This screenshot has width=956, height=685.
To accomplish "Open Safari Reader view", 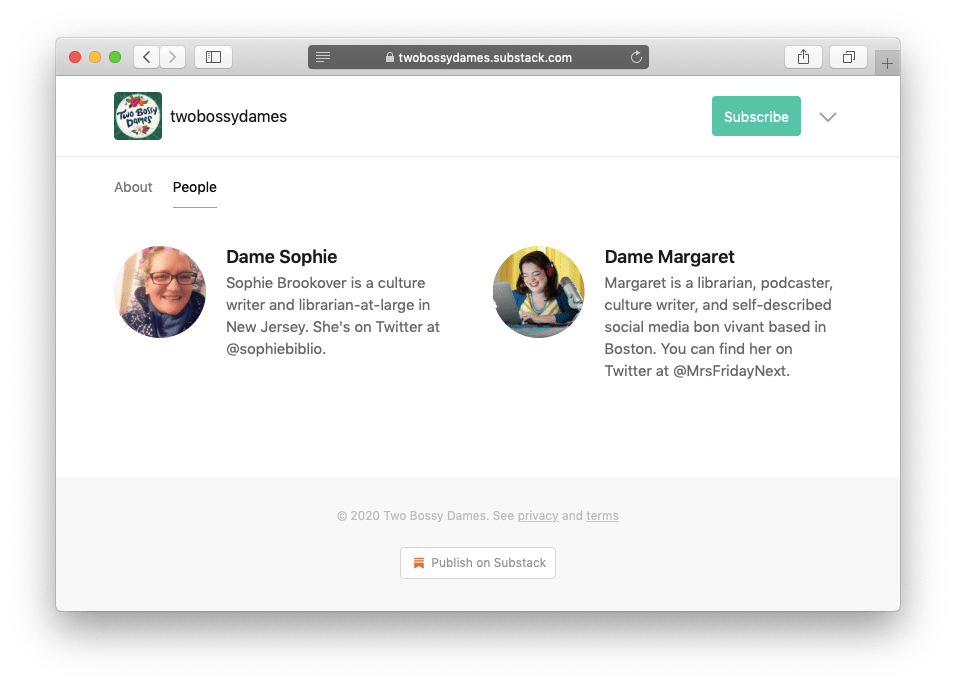I will tap(322, 57).
